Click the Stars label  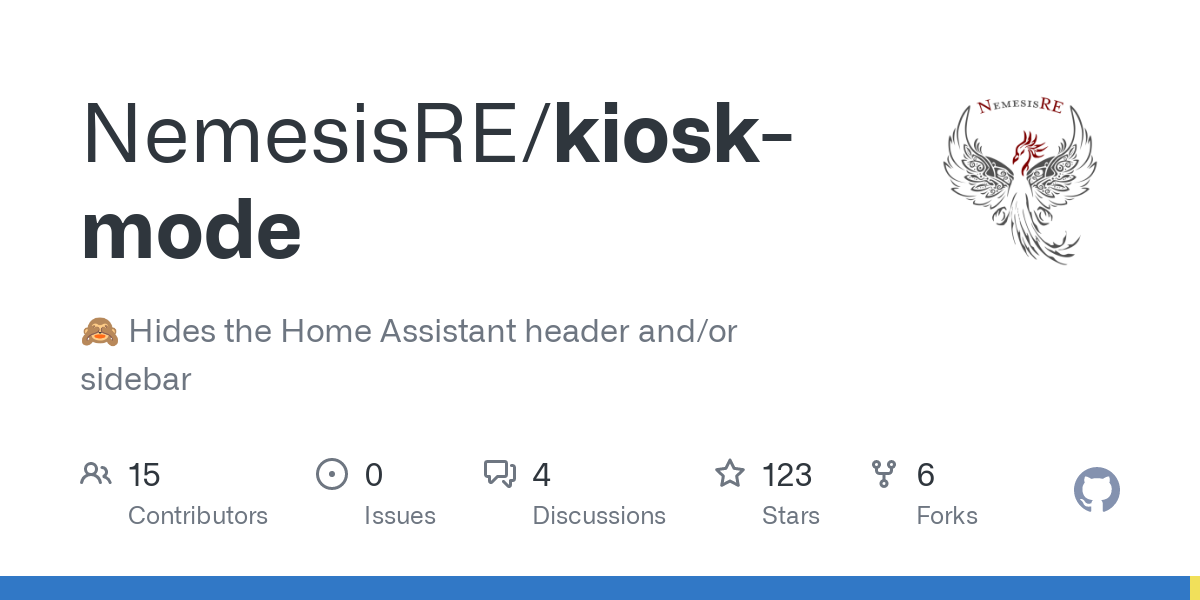tap(791, 516)
